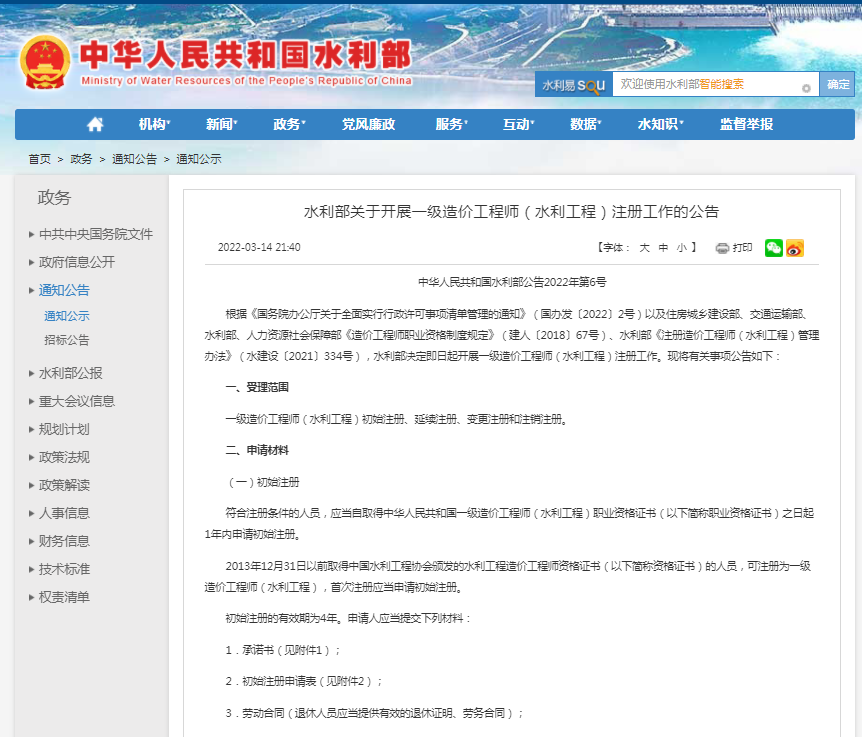Image resolution: width=862 pixels, height=737 pixels.
Task: Expand the 政务 navigation dropdown
Action: point(289,124)
